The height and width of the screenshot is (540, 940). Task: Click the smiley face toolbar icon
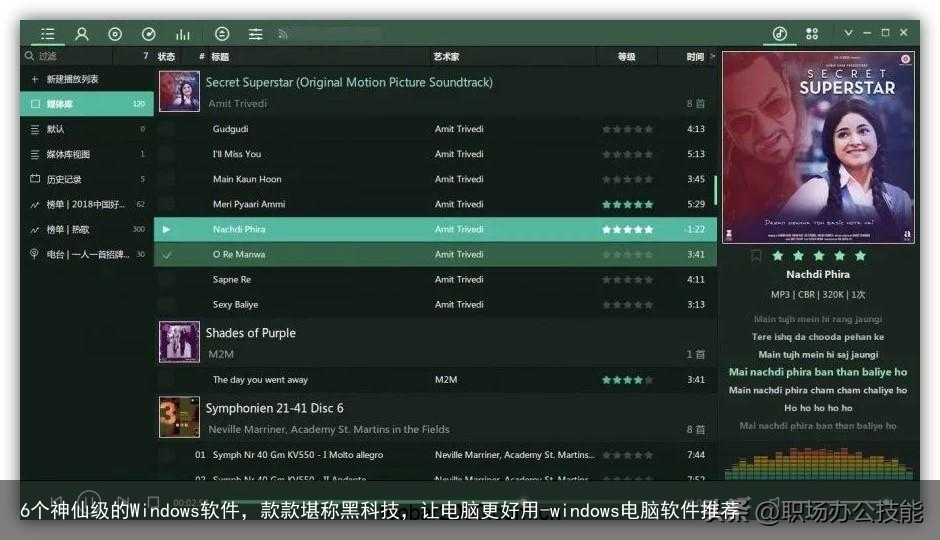click(222, 34)
